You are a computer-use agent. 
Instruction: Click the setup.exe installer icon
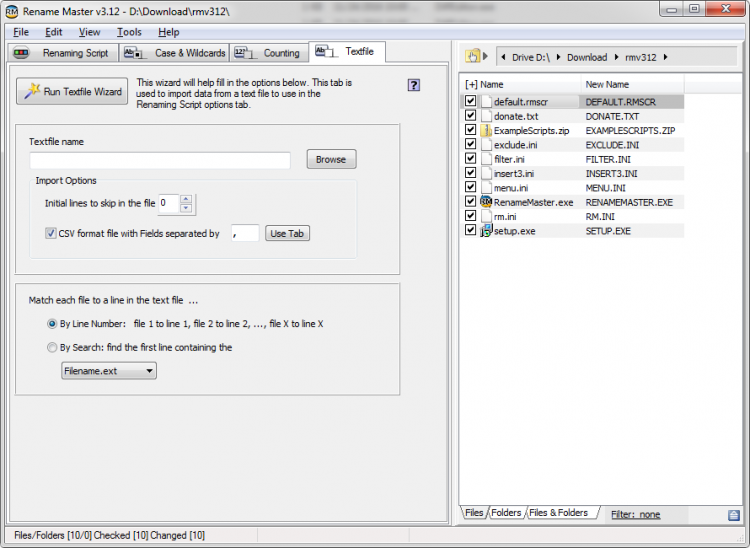tap(486, 230)
